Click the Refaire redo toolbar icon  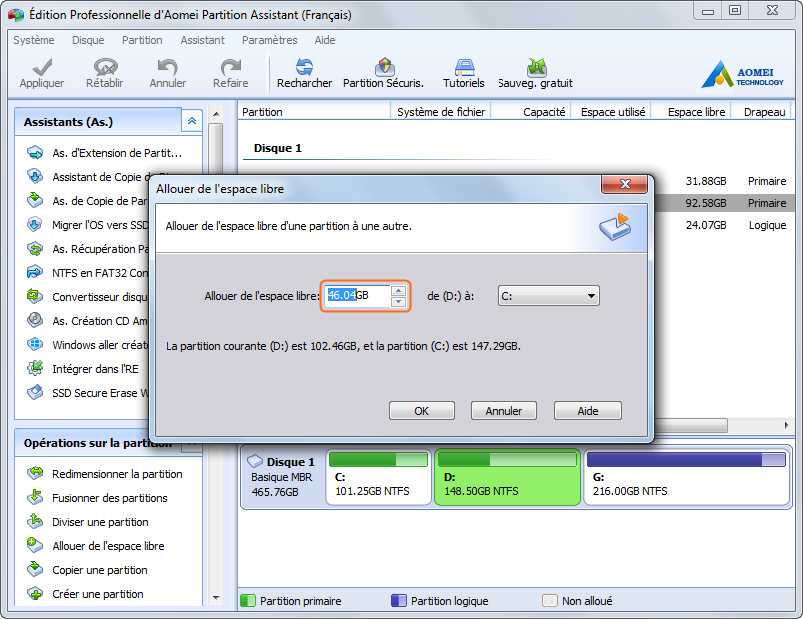(230, 67)
